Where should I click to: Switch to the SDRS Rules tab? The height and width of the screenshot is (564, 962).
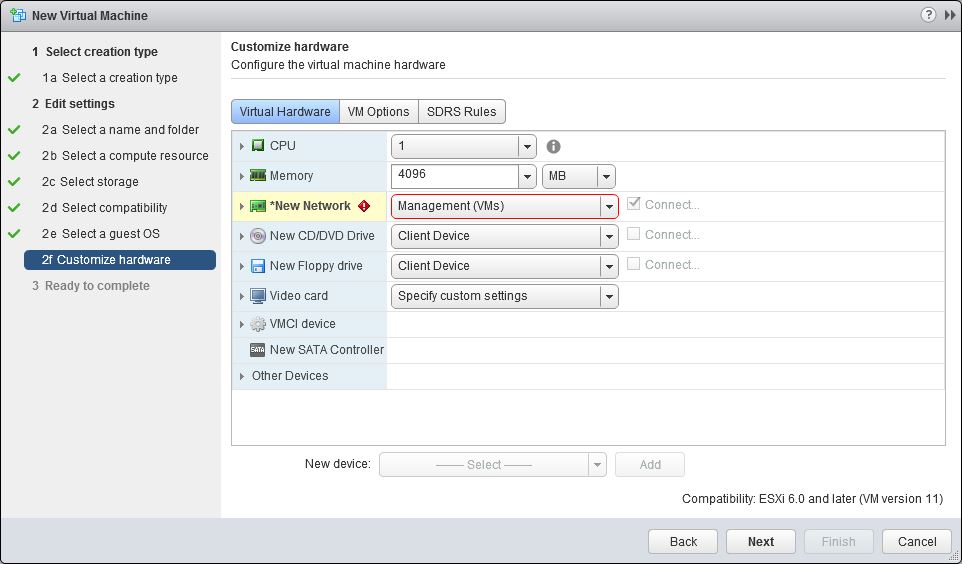point(462,112)
